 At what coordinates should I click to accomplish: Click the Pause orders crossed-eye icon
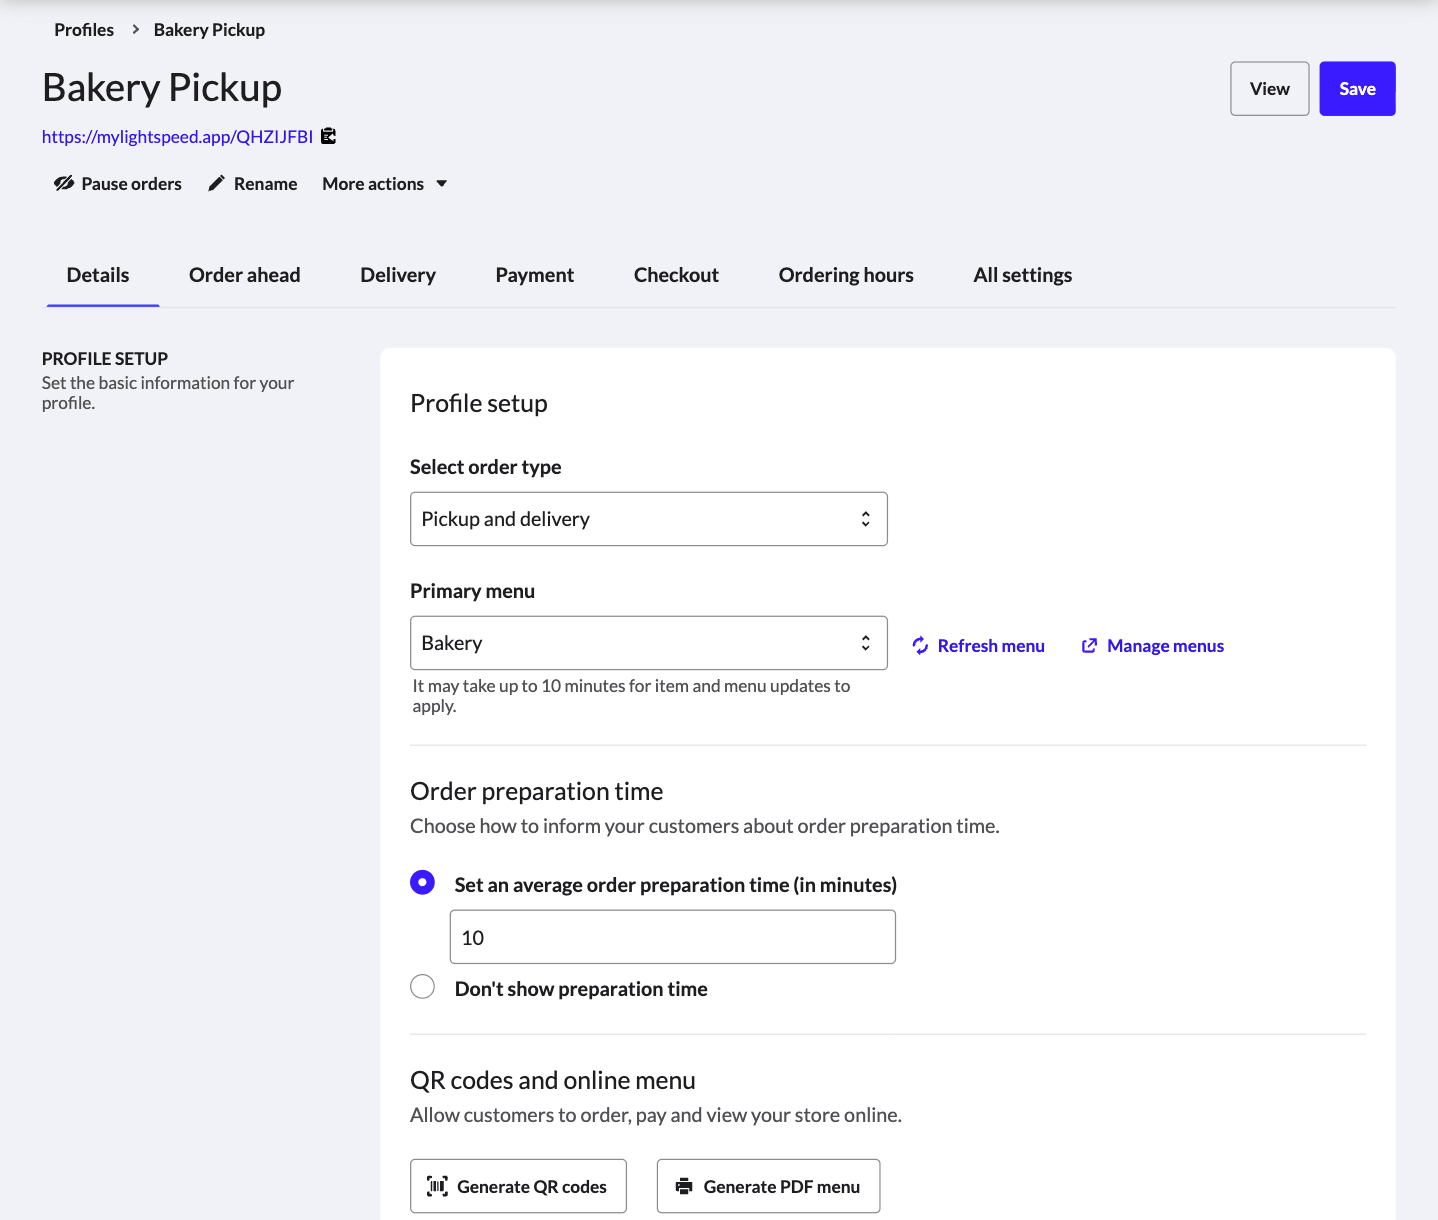64,183
